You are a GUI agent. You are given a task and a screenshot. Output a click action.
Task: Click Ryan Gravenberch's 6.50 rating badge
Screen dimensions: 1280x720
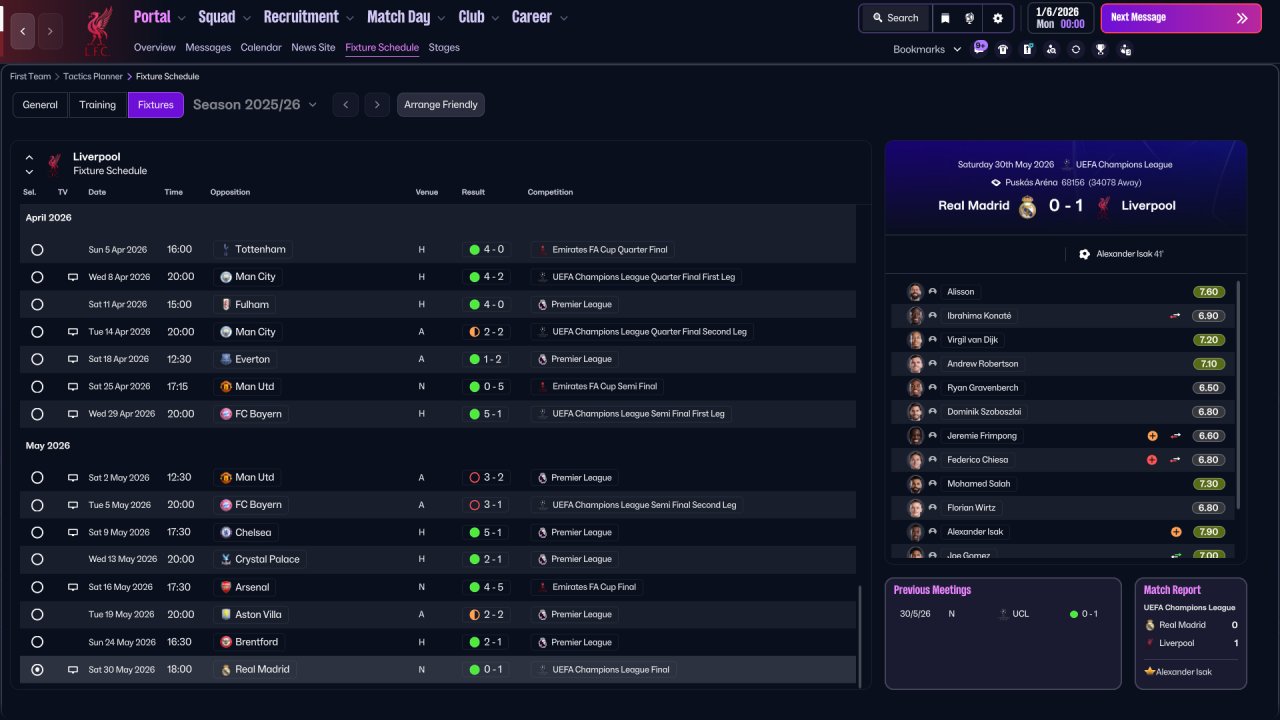coord(1209,388)
